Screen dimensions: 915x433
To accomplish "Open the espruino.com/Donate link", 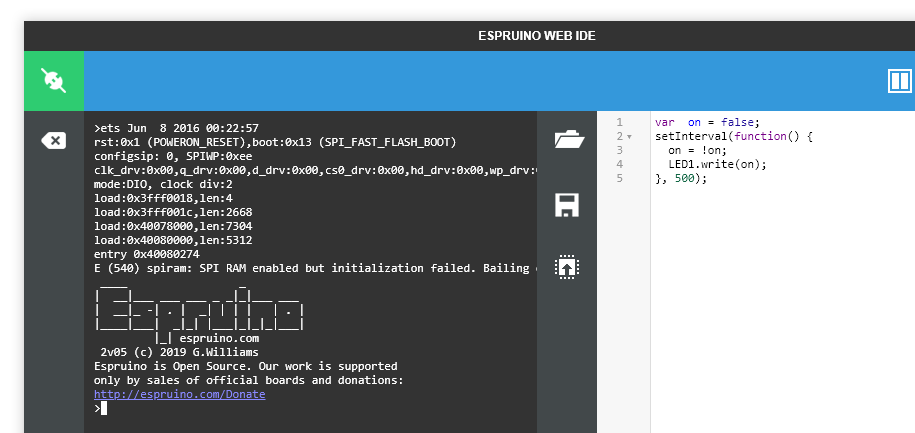I will (x=180, y=394).
